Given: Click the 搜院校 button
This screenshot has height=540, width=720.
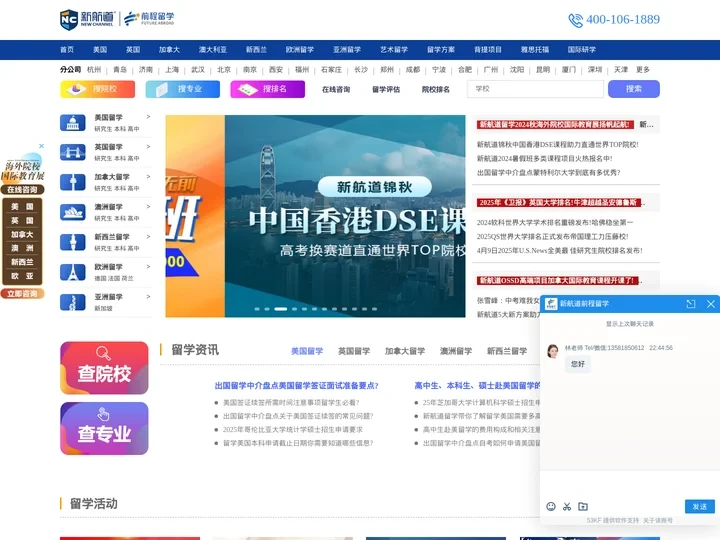Looking at the screenshot, I should tap(97, 89).
